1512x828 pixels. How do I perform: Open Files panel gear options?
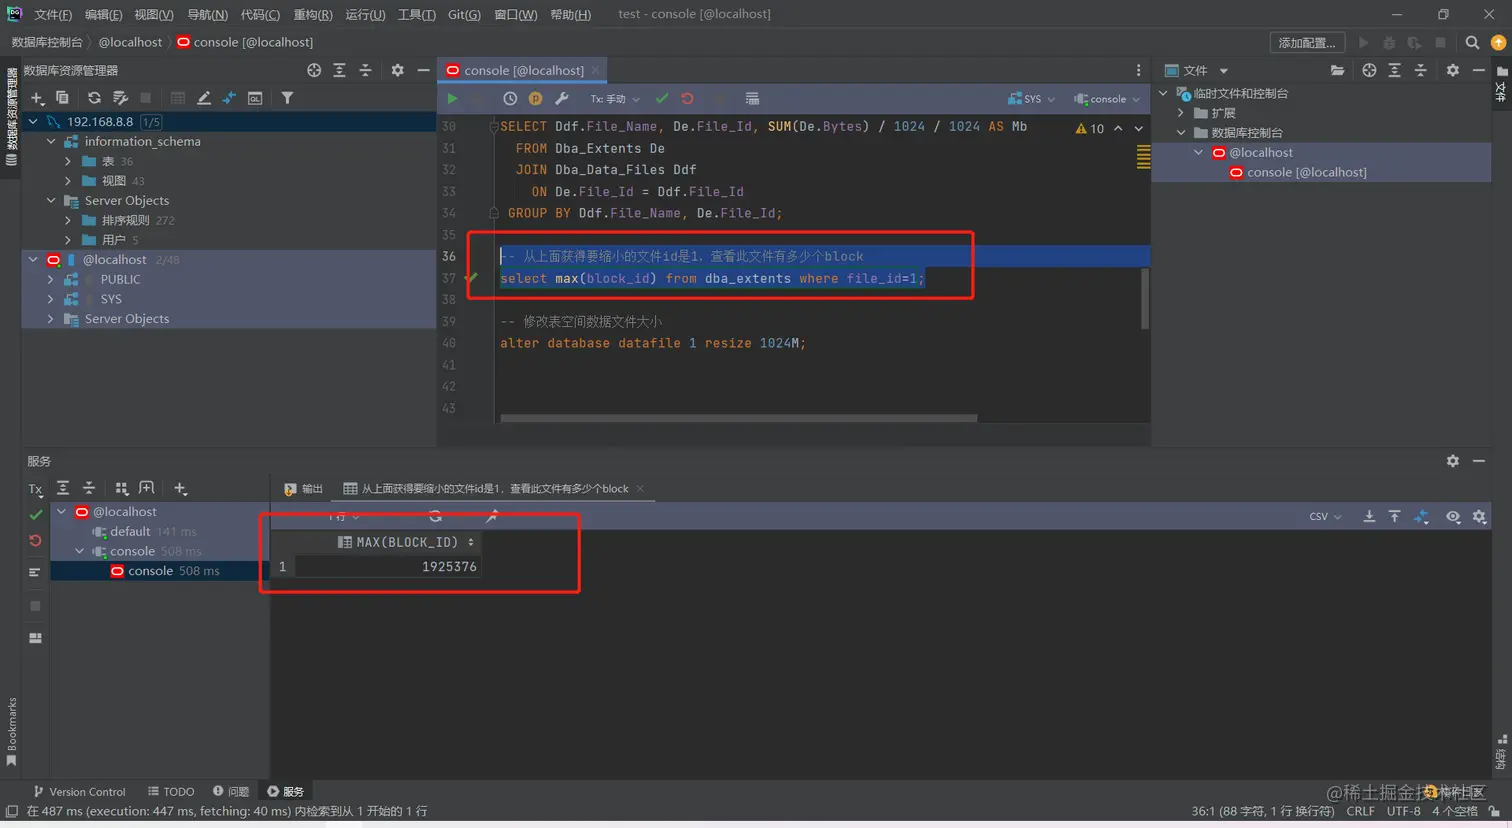[1453, 70]
